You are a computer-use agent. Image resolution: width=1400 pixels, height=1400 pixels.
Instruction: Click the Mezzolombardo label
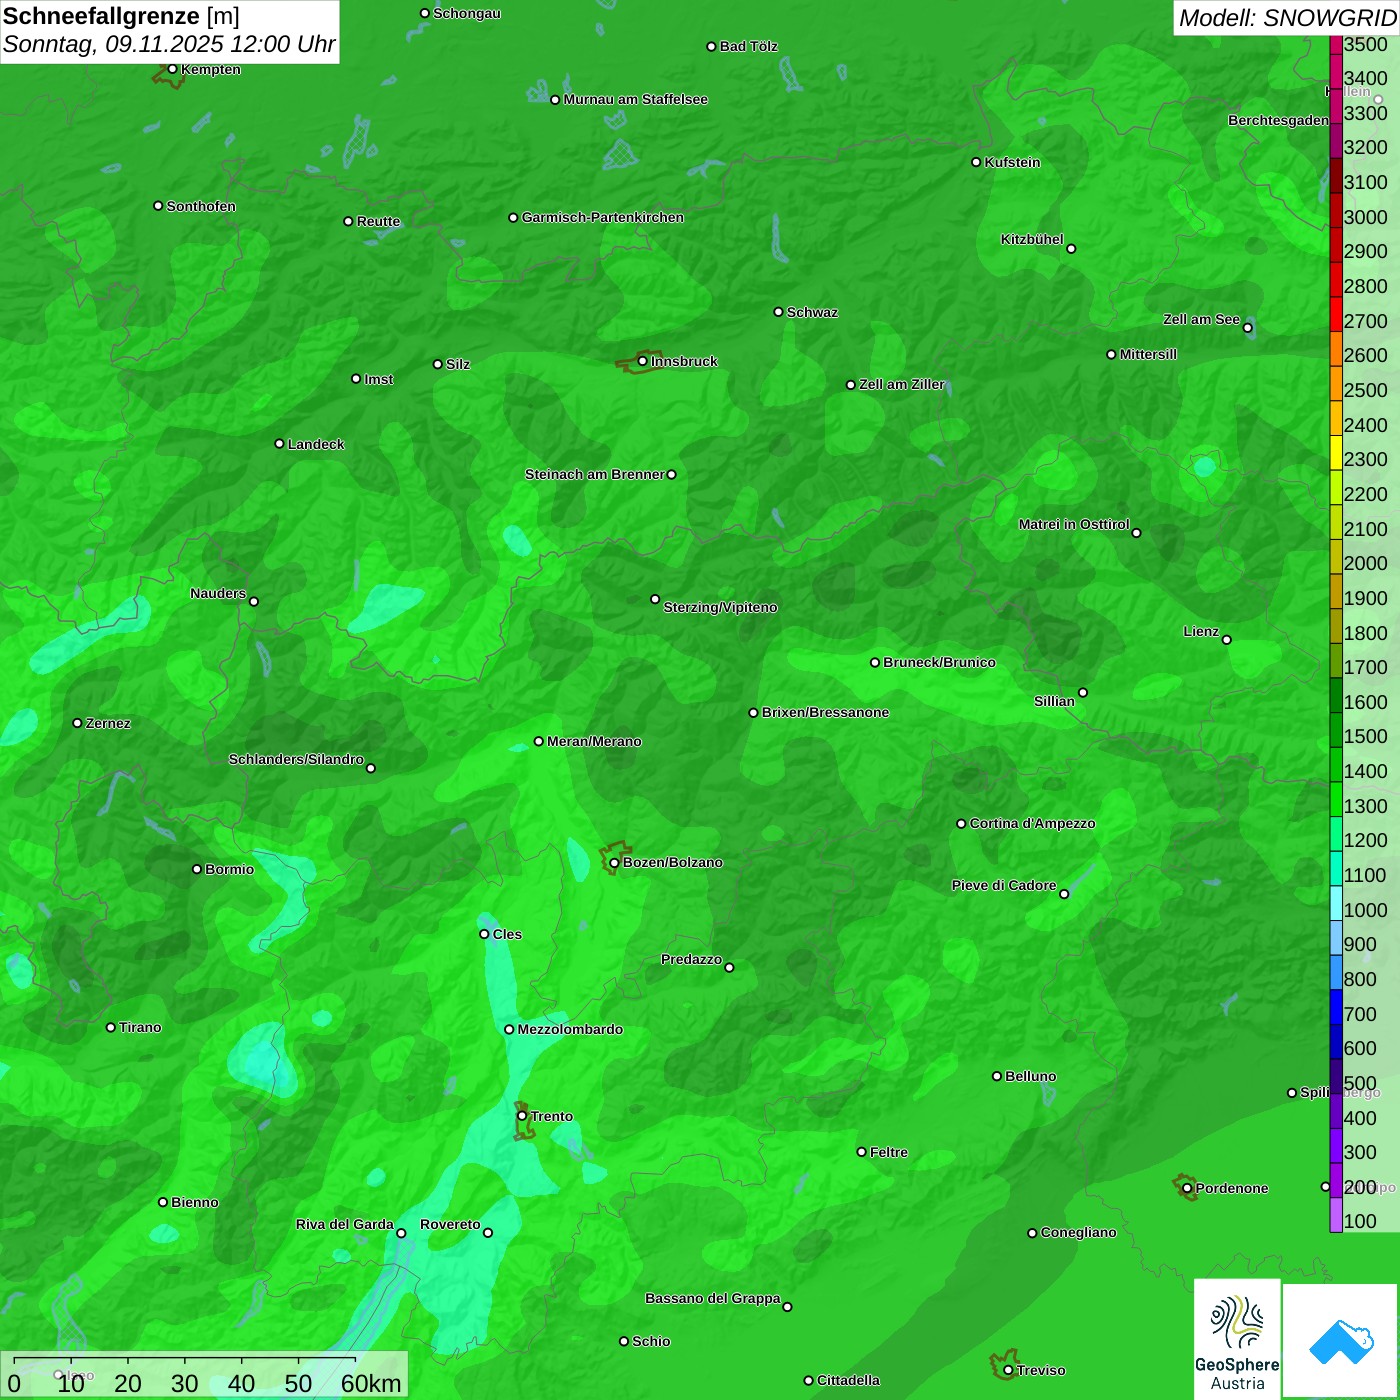(570, 1029)
